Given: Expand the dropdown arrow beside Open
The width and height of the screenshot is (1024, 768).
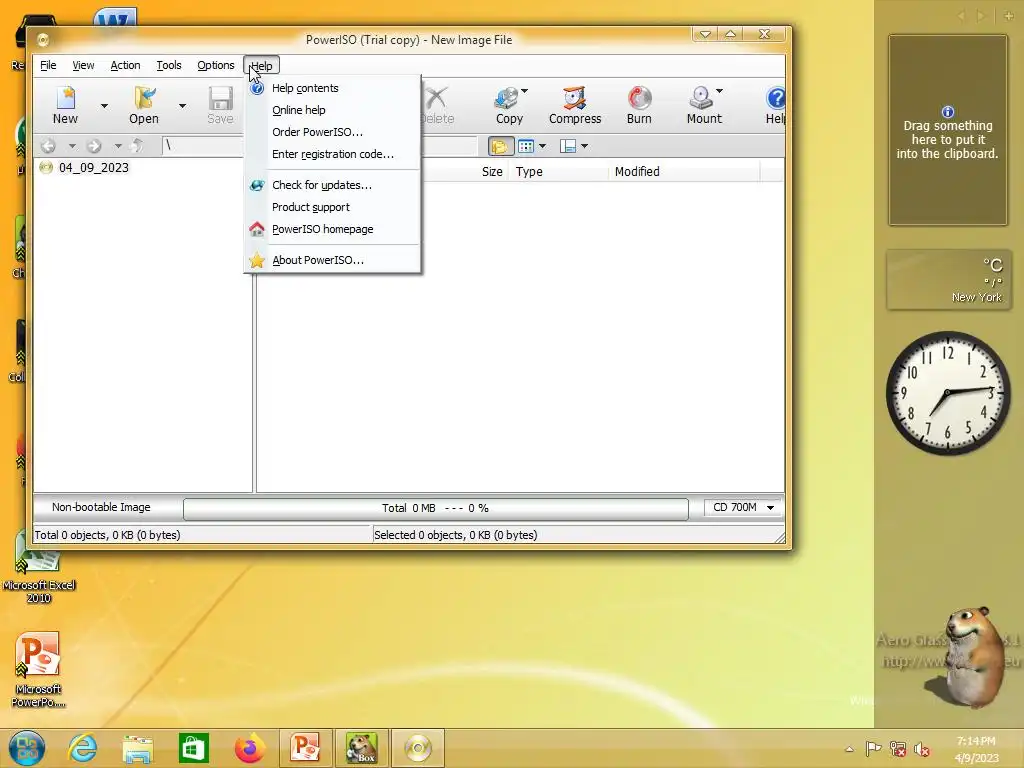Looking at the screenshot, I should coord(182,106).
